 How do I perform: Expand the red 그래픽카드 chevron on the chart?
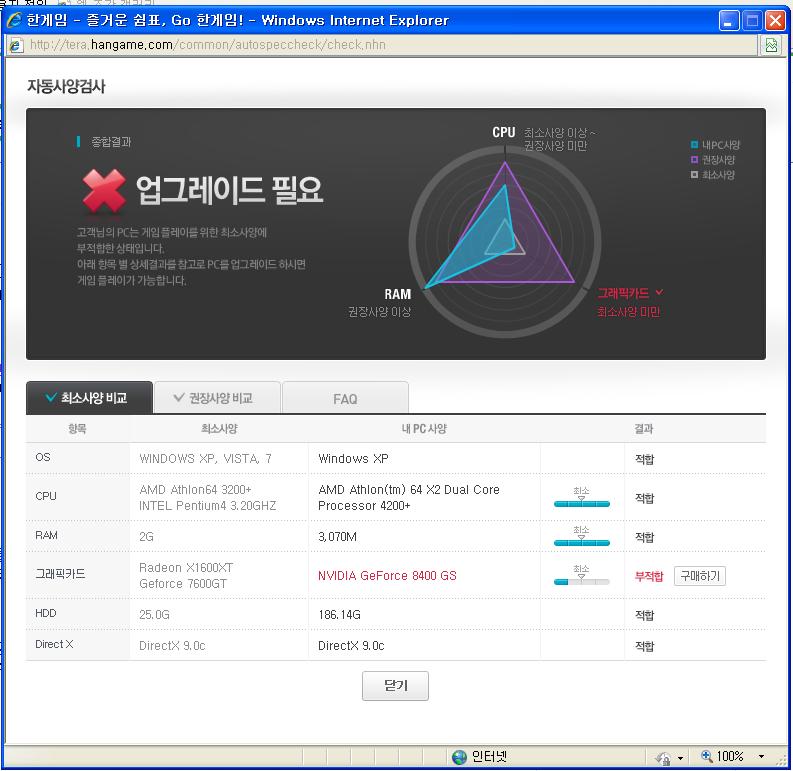click(659, 292)
